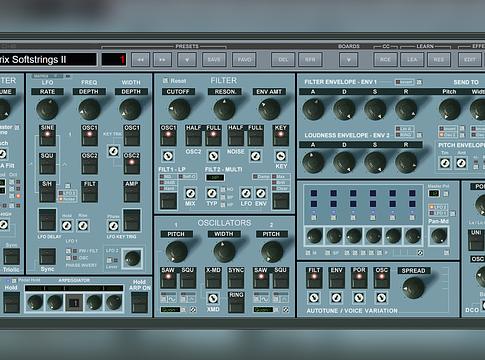This screenshot has width=485, height=360.
Task: Toggle the LFO SQU waveform switch
Action: [x=47, y=164]
